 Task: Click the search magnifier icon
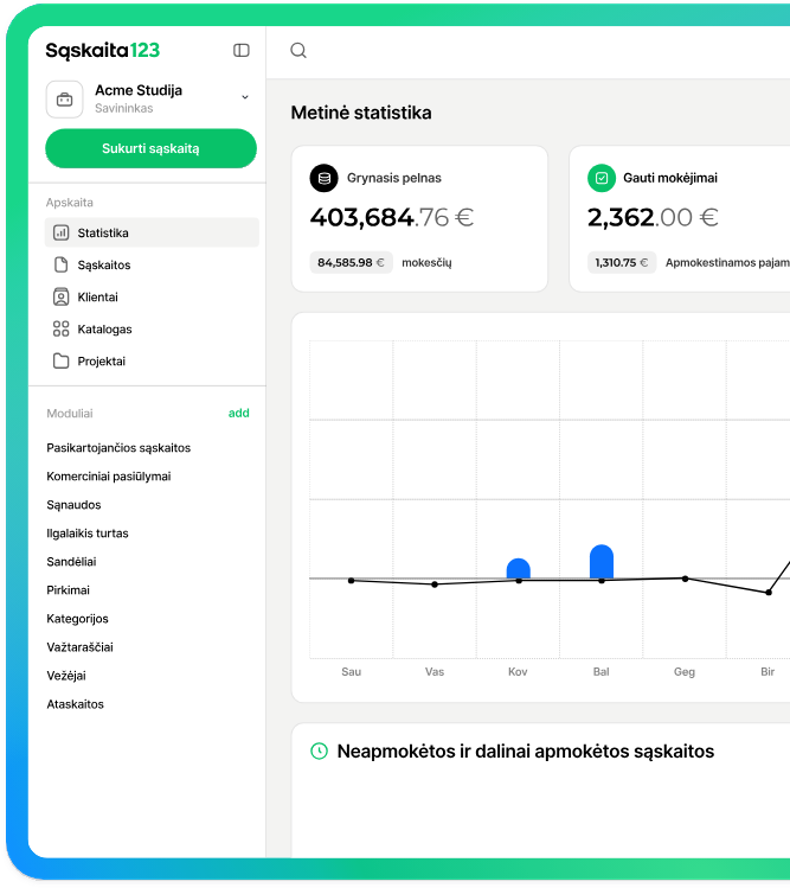pyautogui.click(x=298, y=51)
